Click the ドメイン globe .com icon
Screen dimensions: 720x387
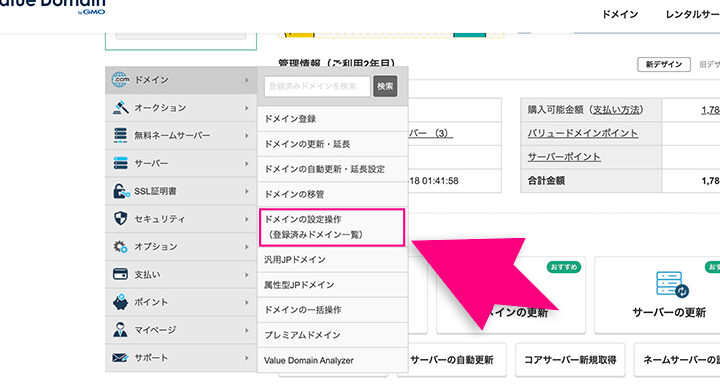(x=120, y=79)
